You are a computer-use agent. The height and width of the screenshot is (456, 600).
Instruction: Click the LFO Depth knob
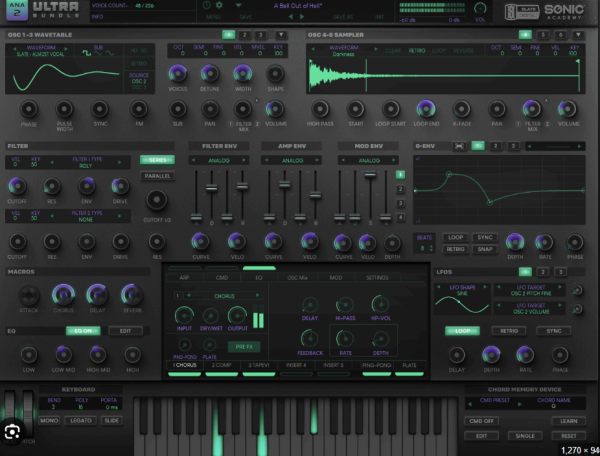click(490, 354)
